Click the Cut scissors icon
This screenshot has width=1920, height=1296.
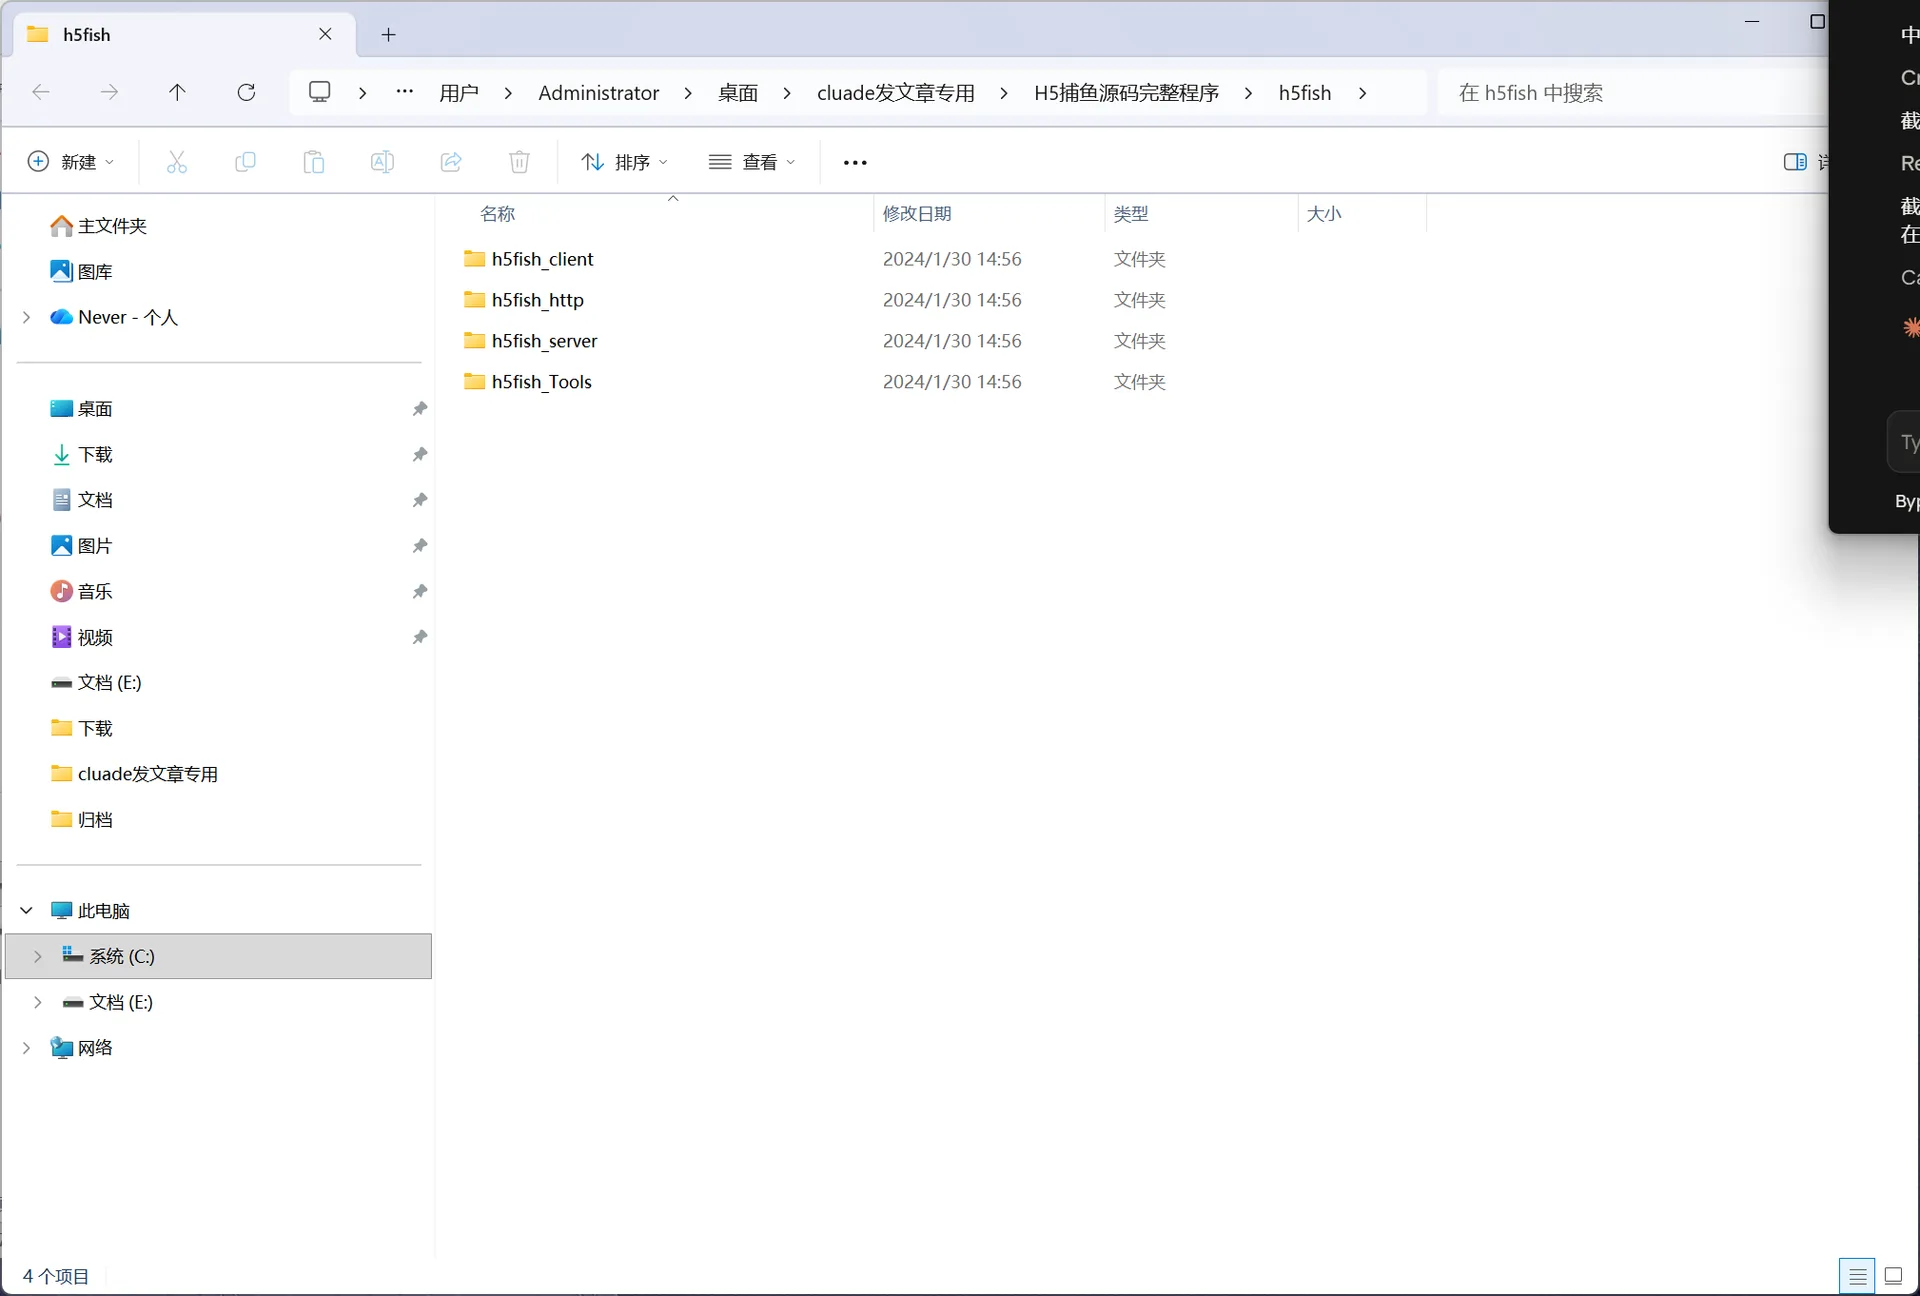177,162
